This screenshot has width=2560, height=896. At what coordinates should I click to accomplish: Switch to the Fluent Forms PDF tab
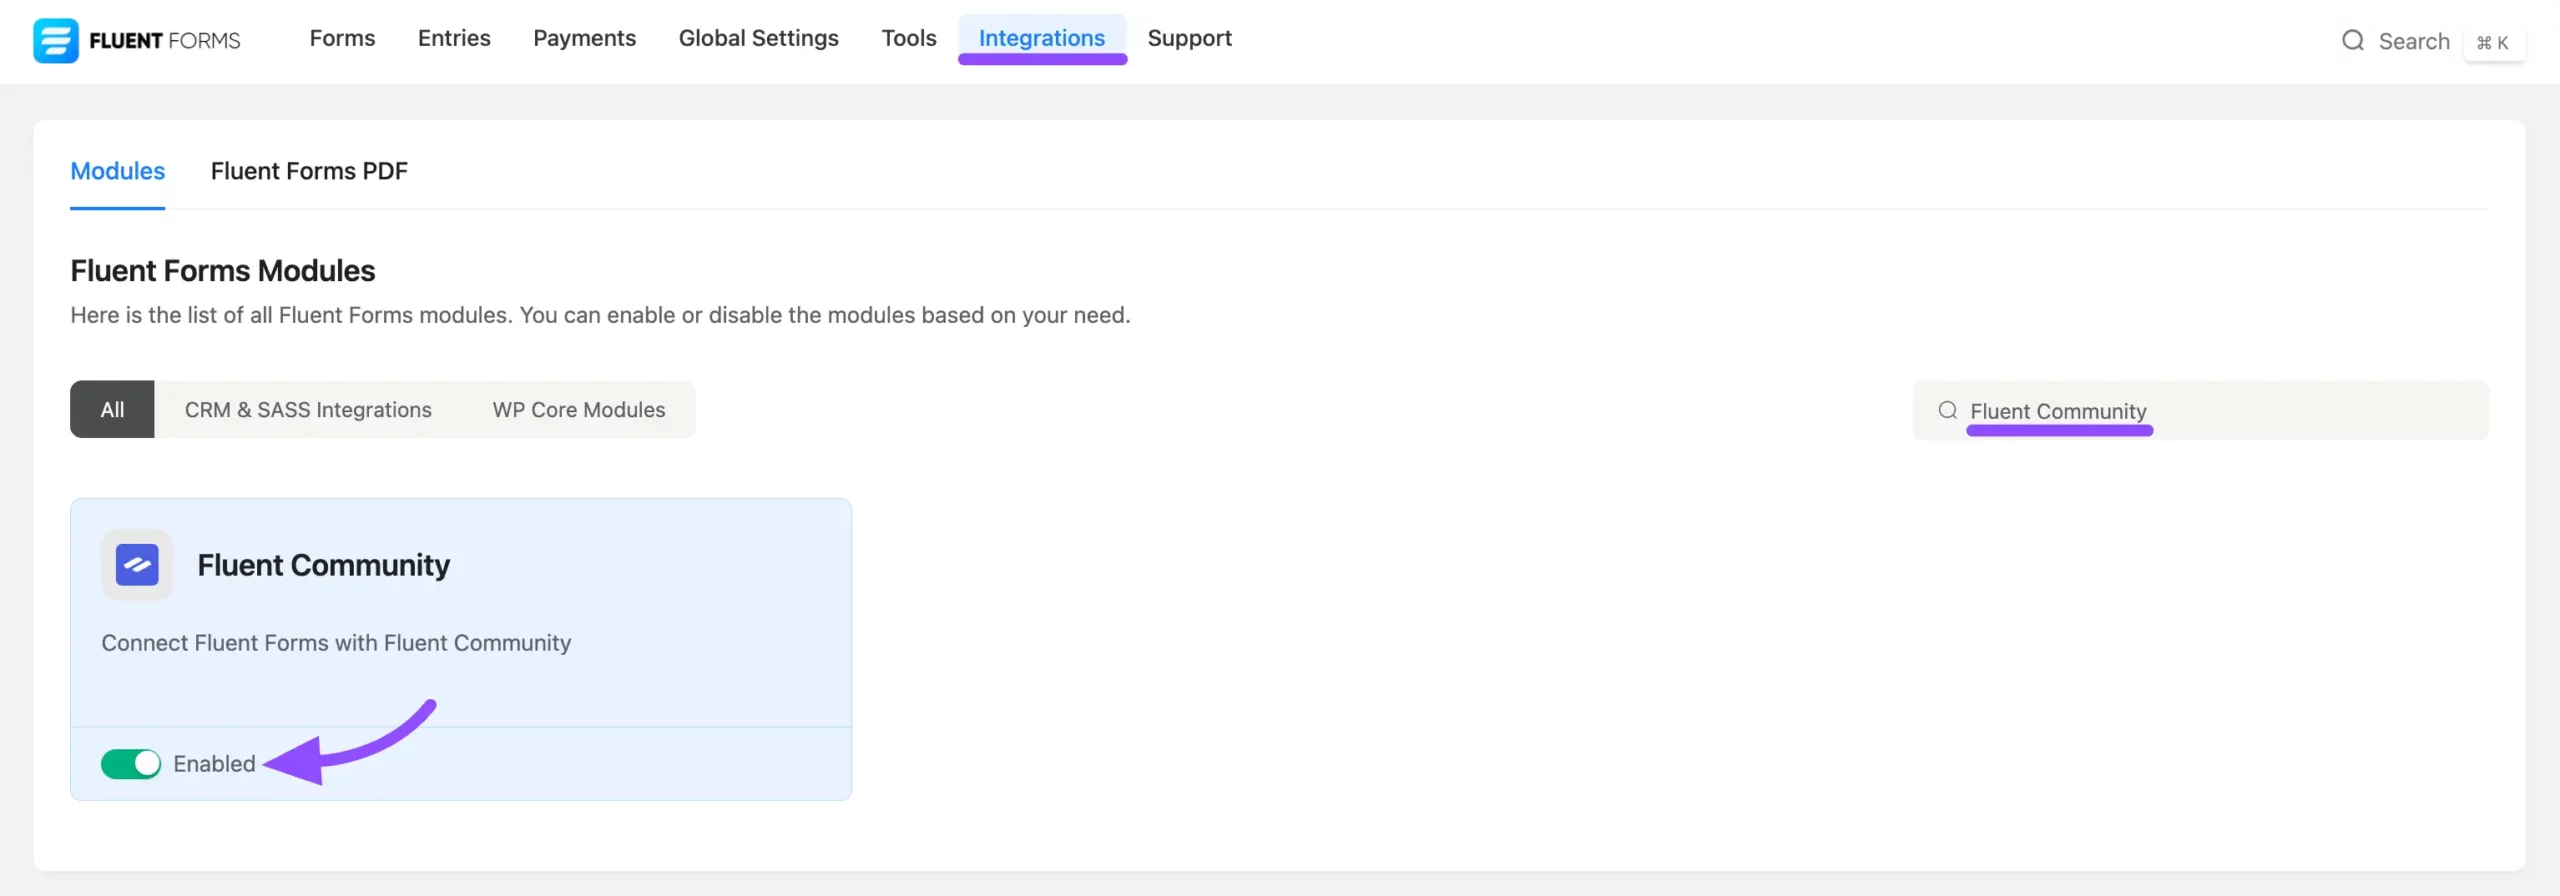point(309,171)
